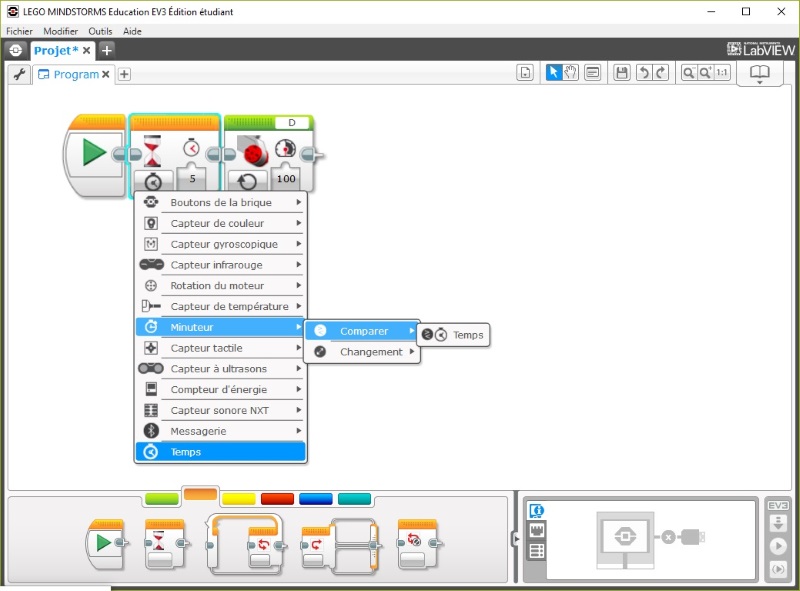Add a new program tab

coord(124,75)
